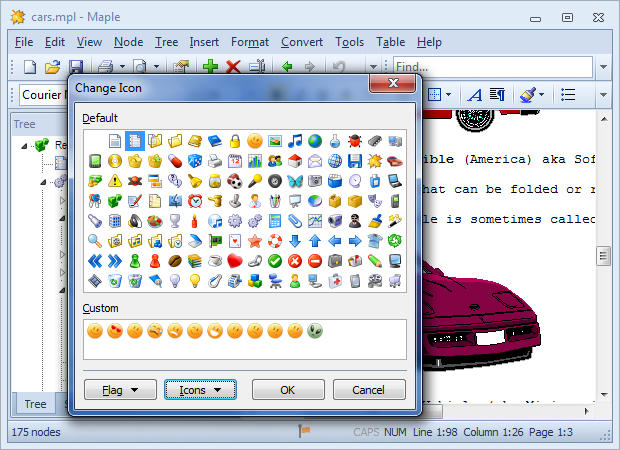Select the first aid kit icon
Viewport: 620px width, 450px height.
click(x=335, y=281)
